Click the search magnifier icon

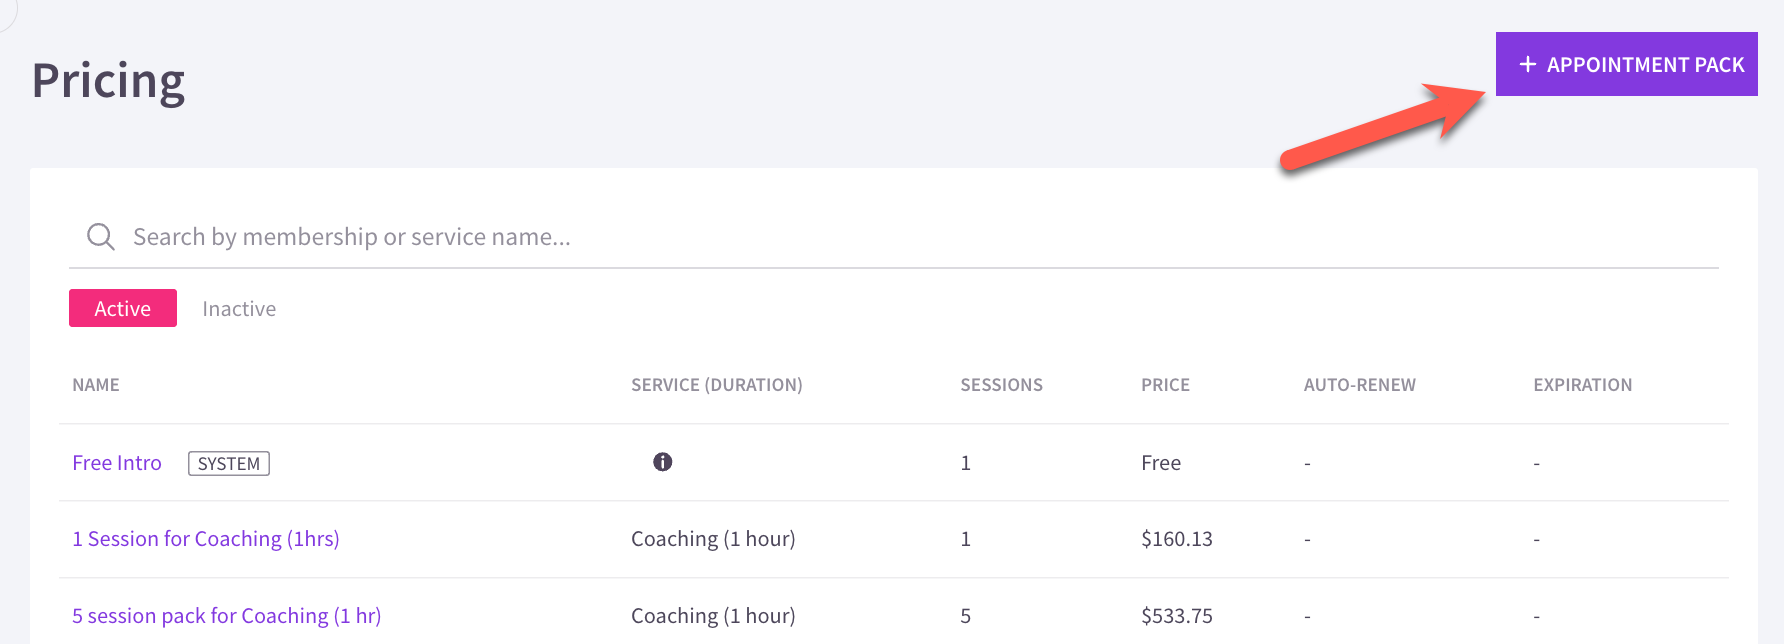(x=100, y=237)
